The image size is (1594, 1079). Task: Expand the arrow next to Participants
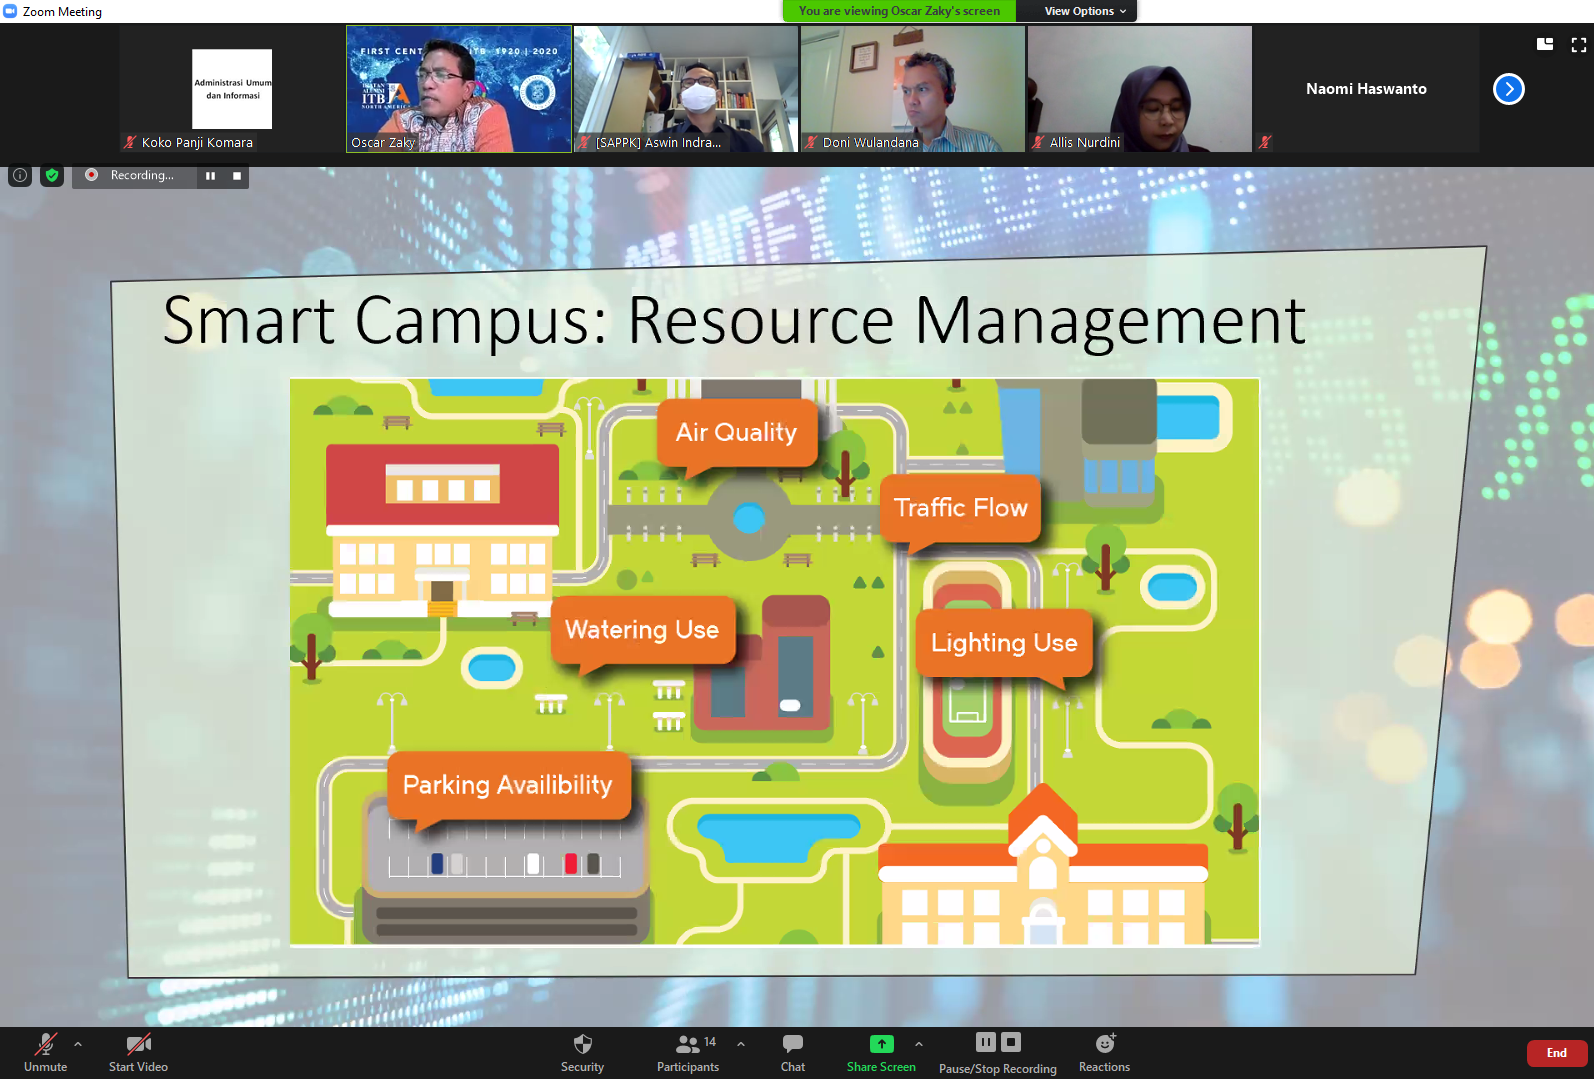pos(741,1044)
